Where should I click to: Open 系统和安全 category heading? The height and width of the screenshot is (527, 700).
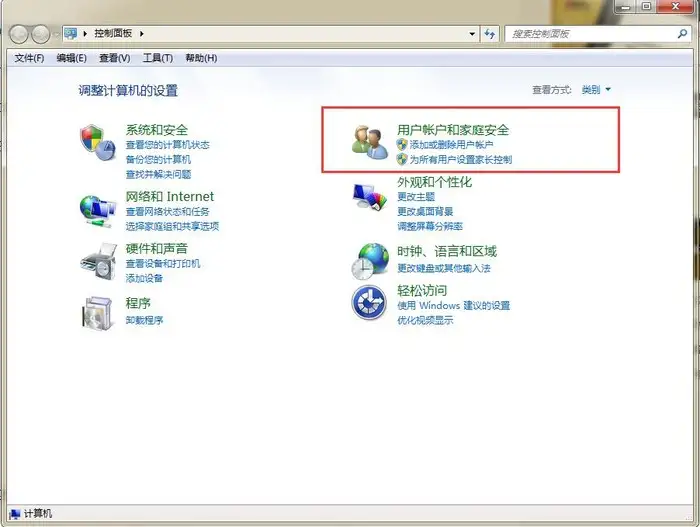tap(157, 130)
